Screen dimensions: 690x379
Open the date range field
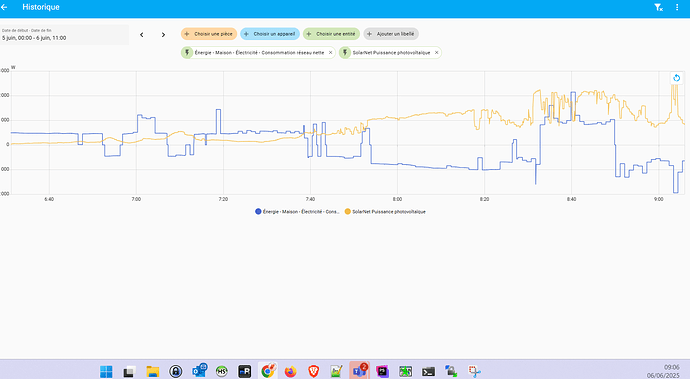tap(64, 35)
